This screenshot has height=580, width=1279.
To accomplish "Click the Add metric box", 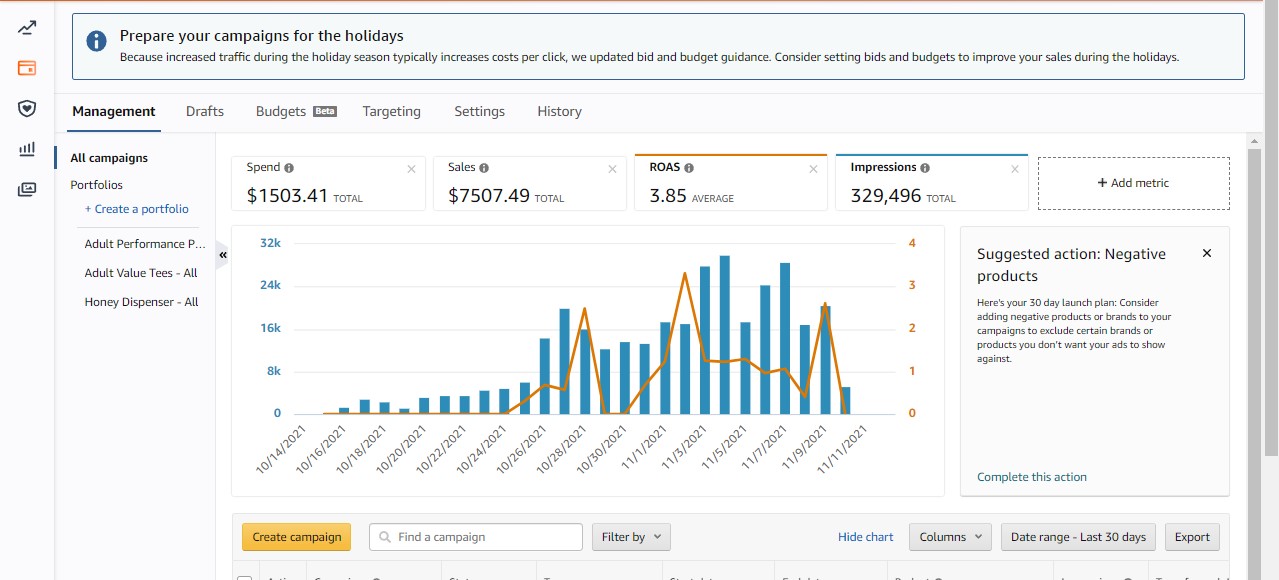I will pyautogui.click(x=1134, y=183).
